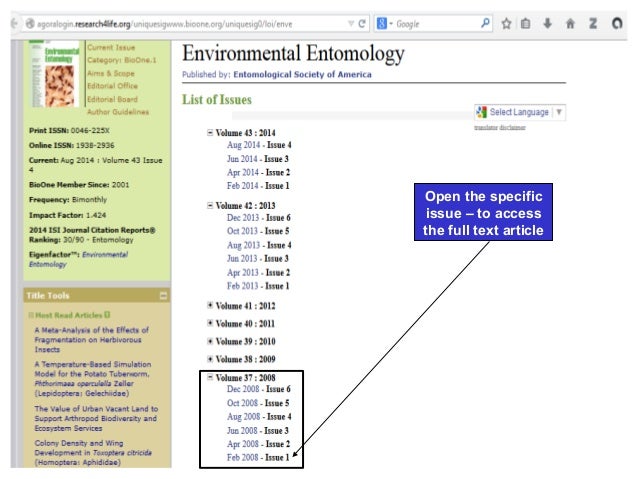Open Jun 2008 Issue 3

click(x=258, y=431)
